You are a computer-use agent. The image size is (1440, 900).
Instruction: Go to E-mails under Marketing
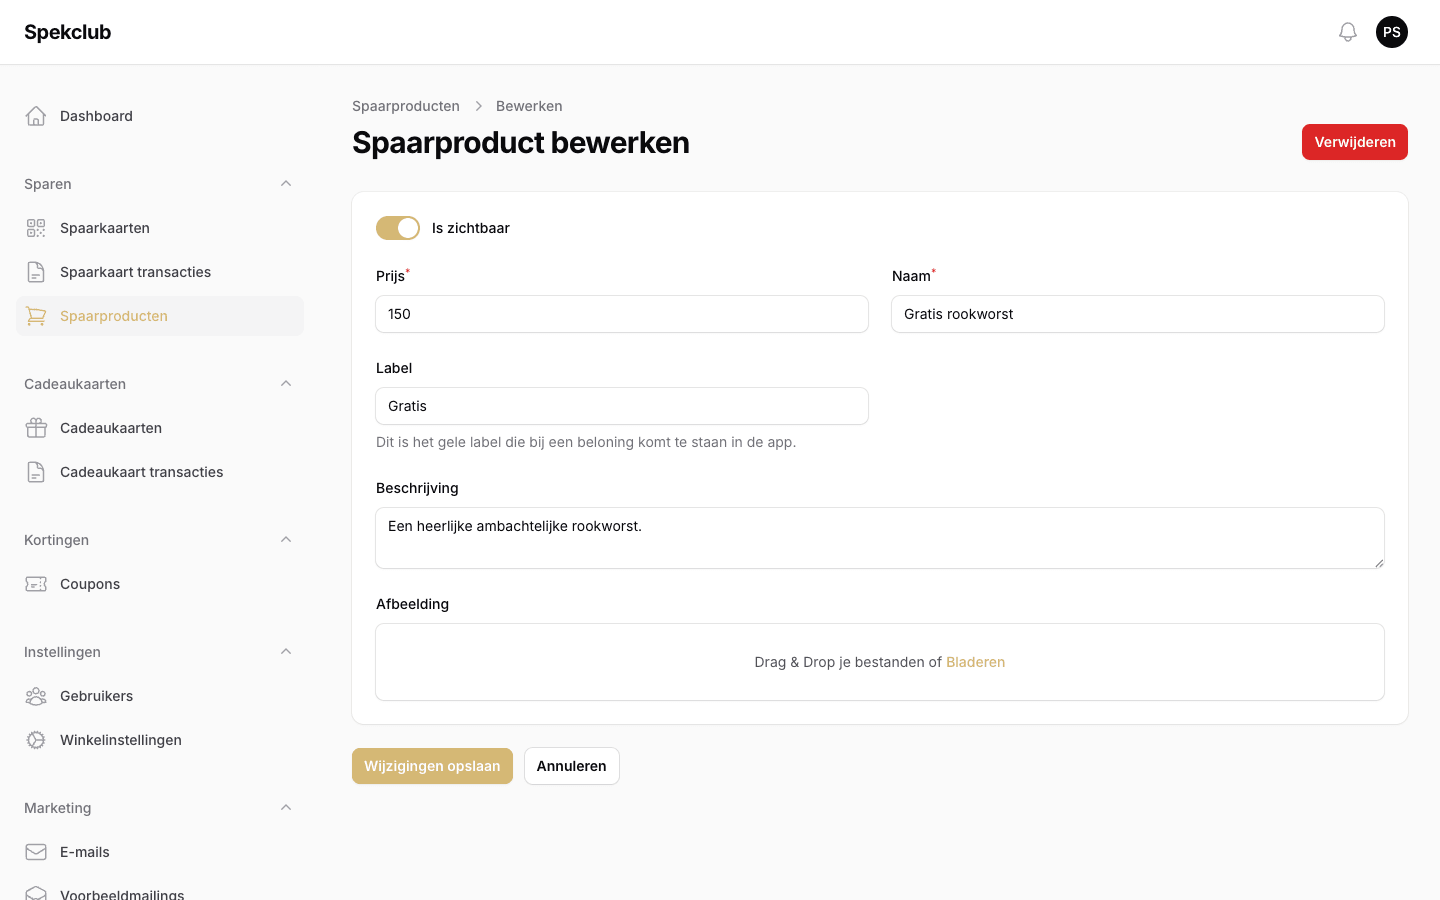click(160, 852)
